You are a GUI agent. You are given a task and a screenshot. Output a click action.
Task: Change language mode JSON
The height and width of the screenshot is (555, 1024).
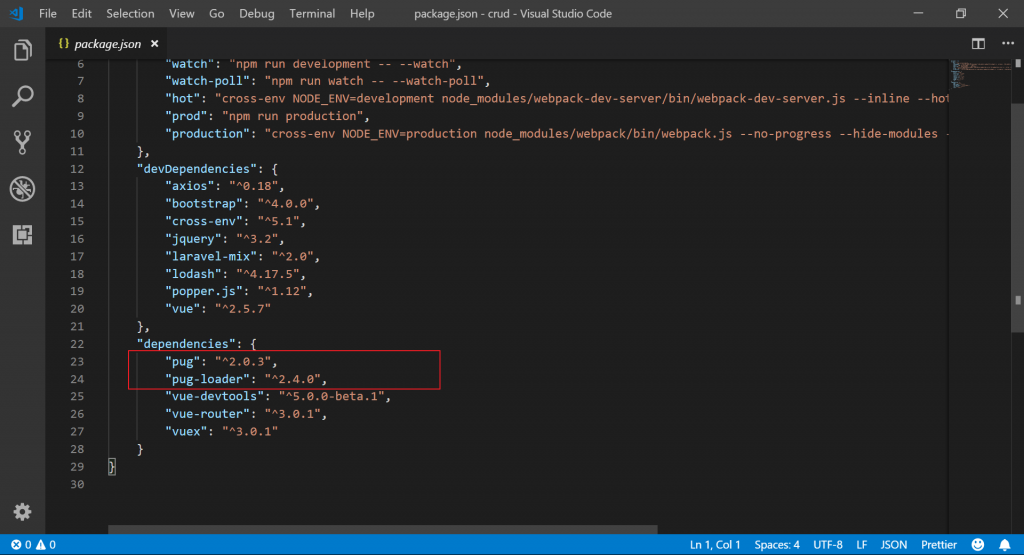pyautogui.click(x=893, y=545)
